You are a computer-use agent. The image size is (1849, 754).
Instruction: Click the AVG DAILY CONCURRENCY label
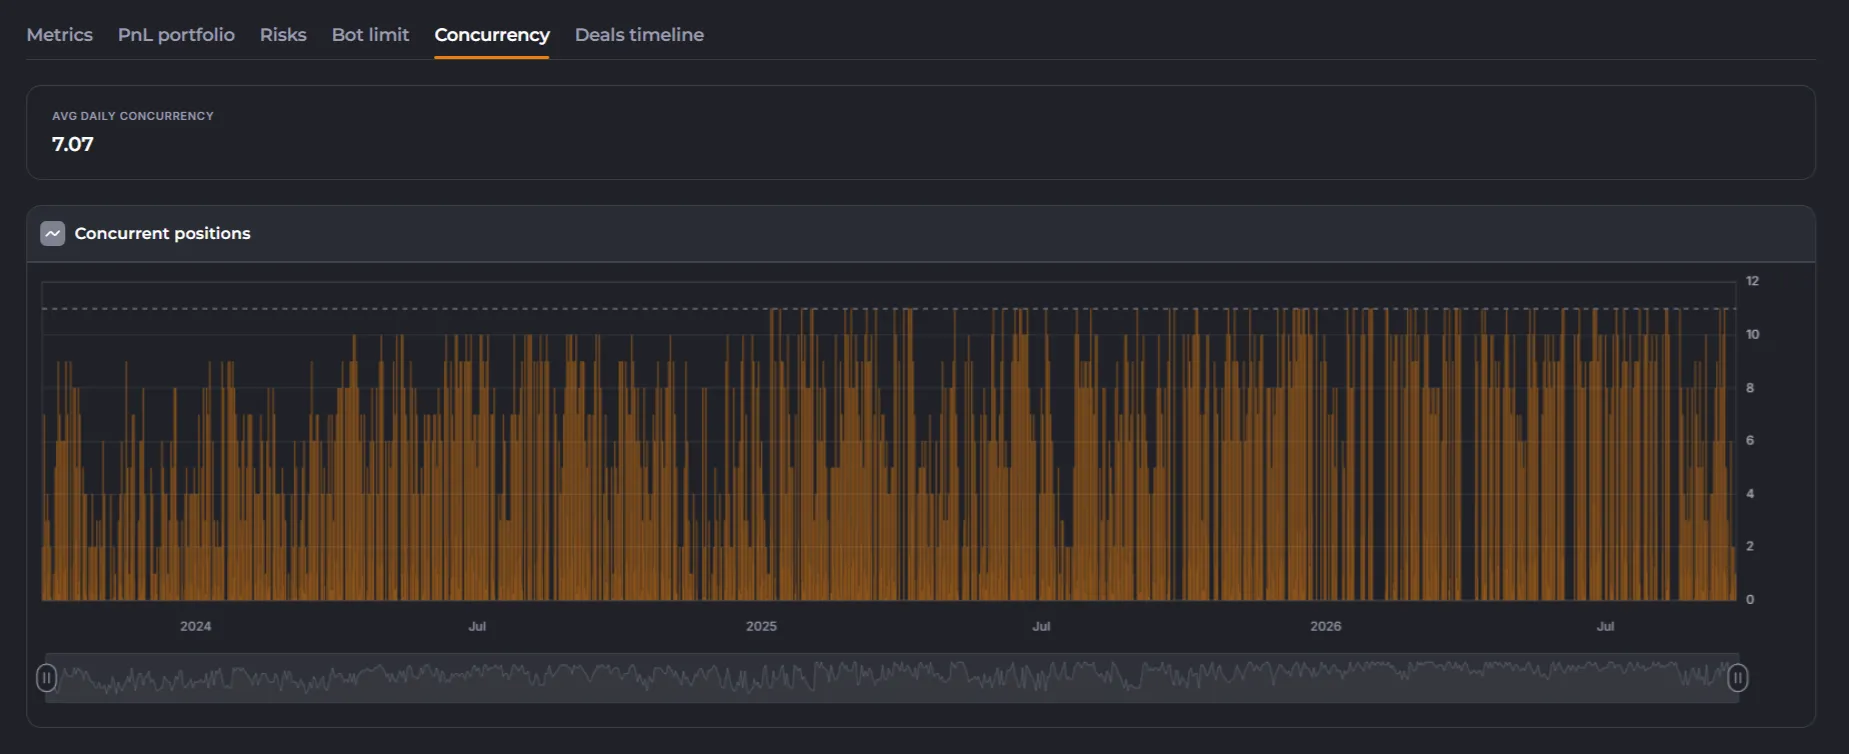[133, 116]
